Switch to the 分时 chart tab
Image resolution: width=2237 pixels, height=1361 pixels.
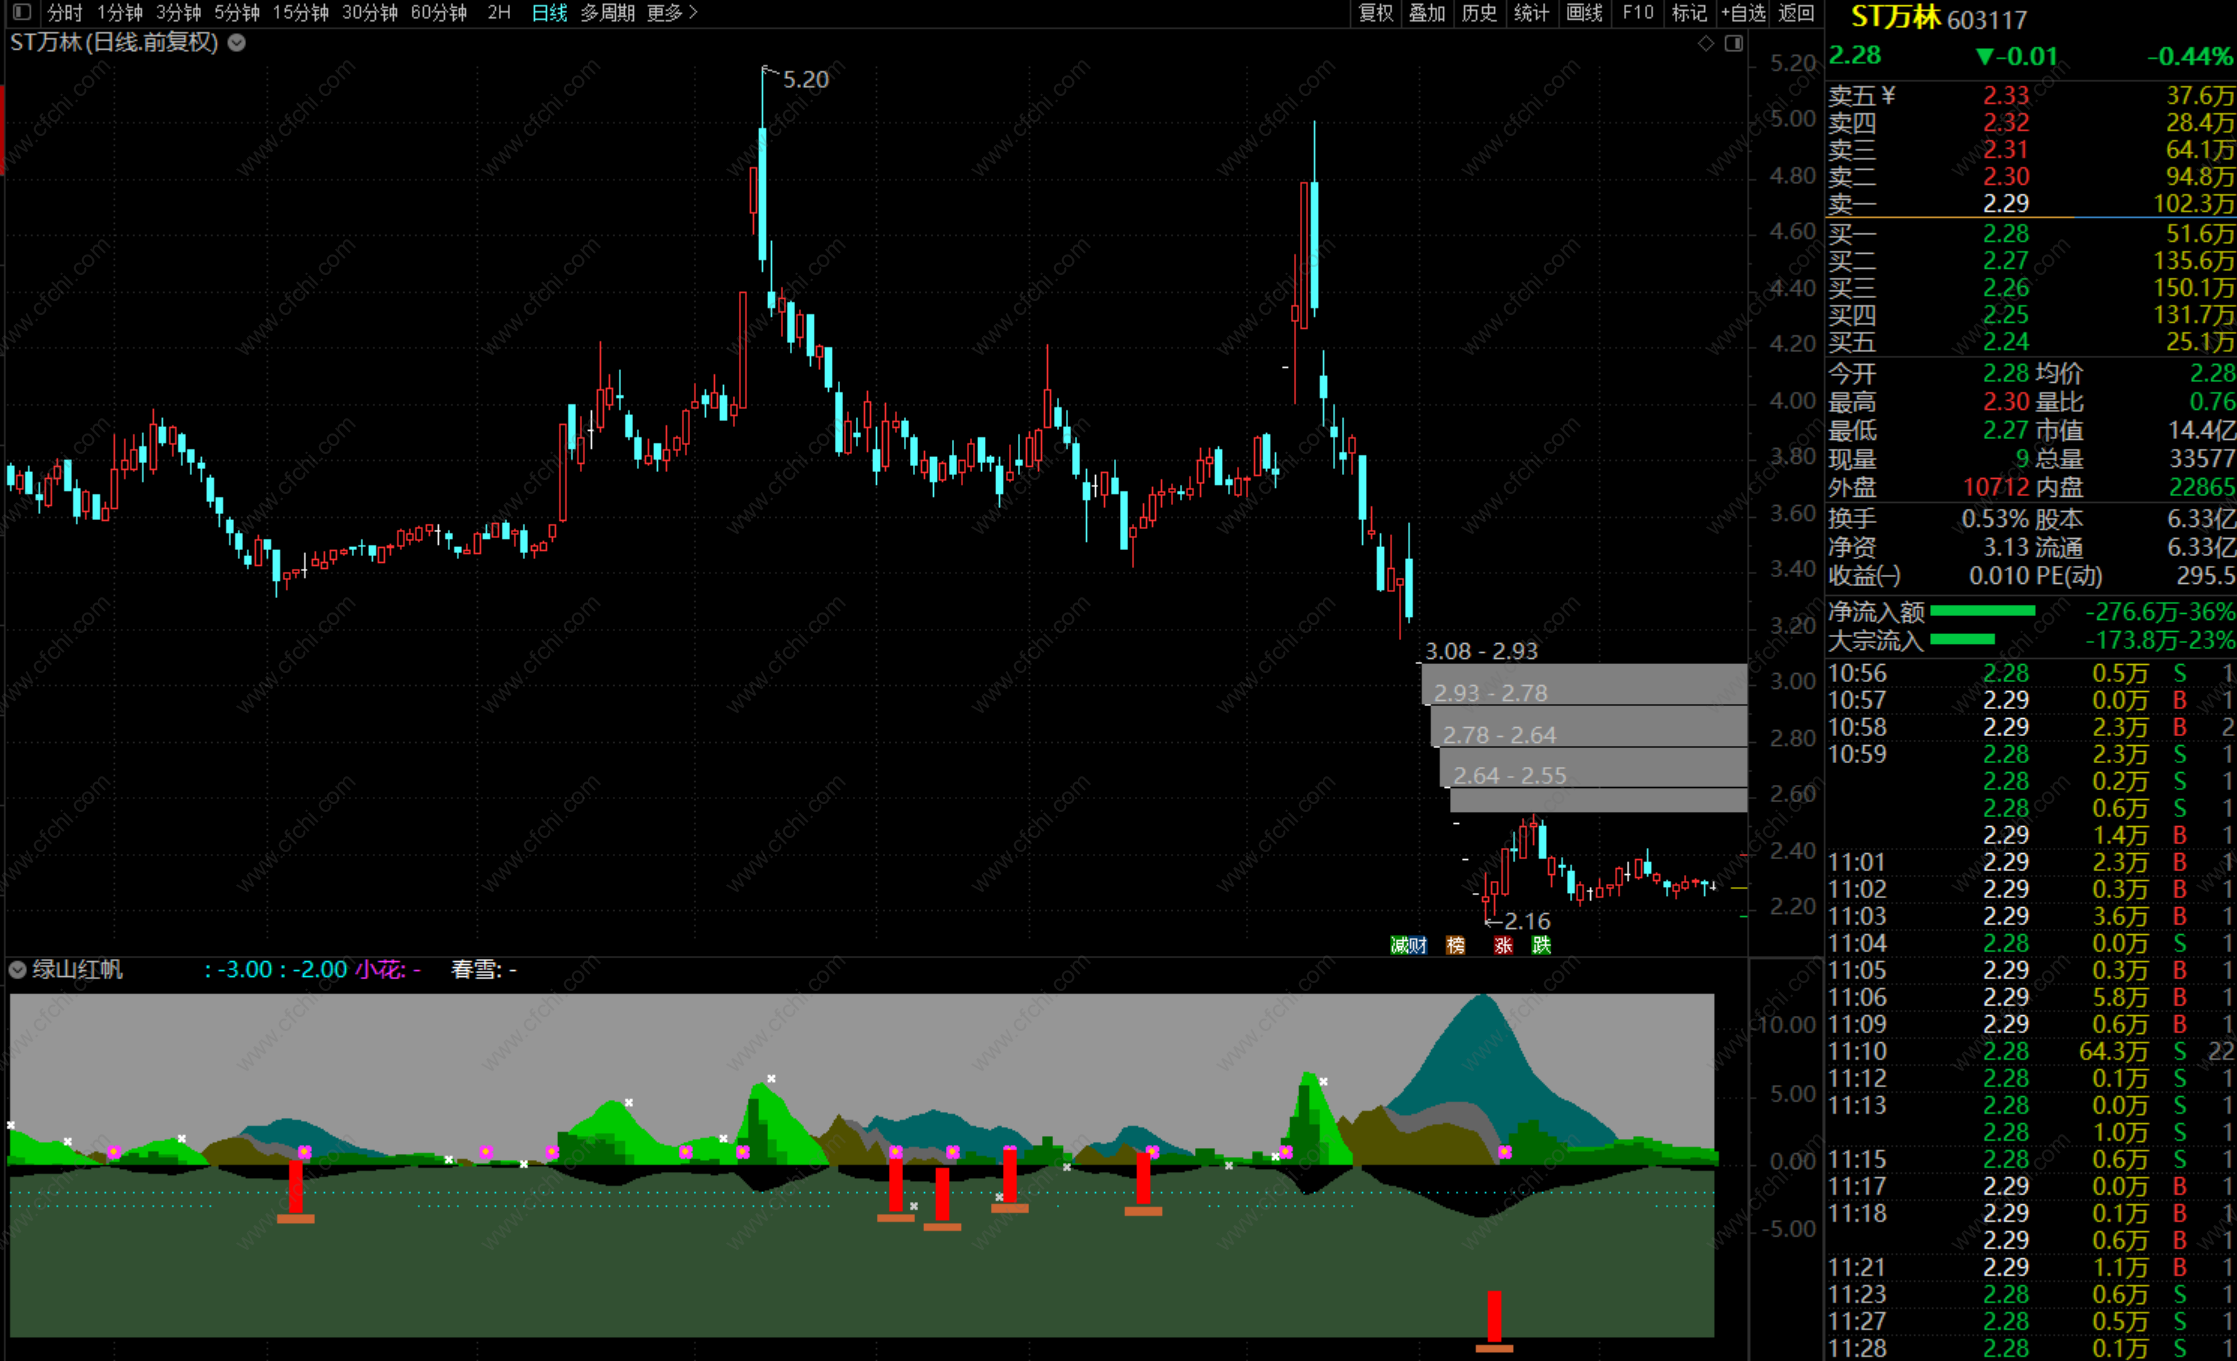[64, 13]
